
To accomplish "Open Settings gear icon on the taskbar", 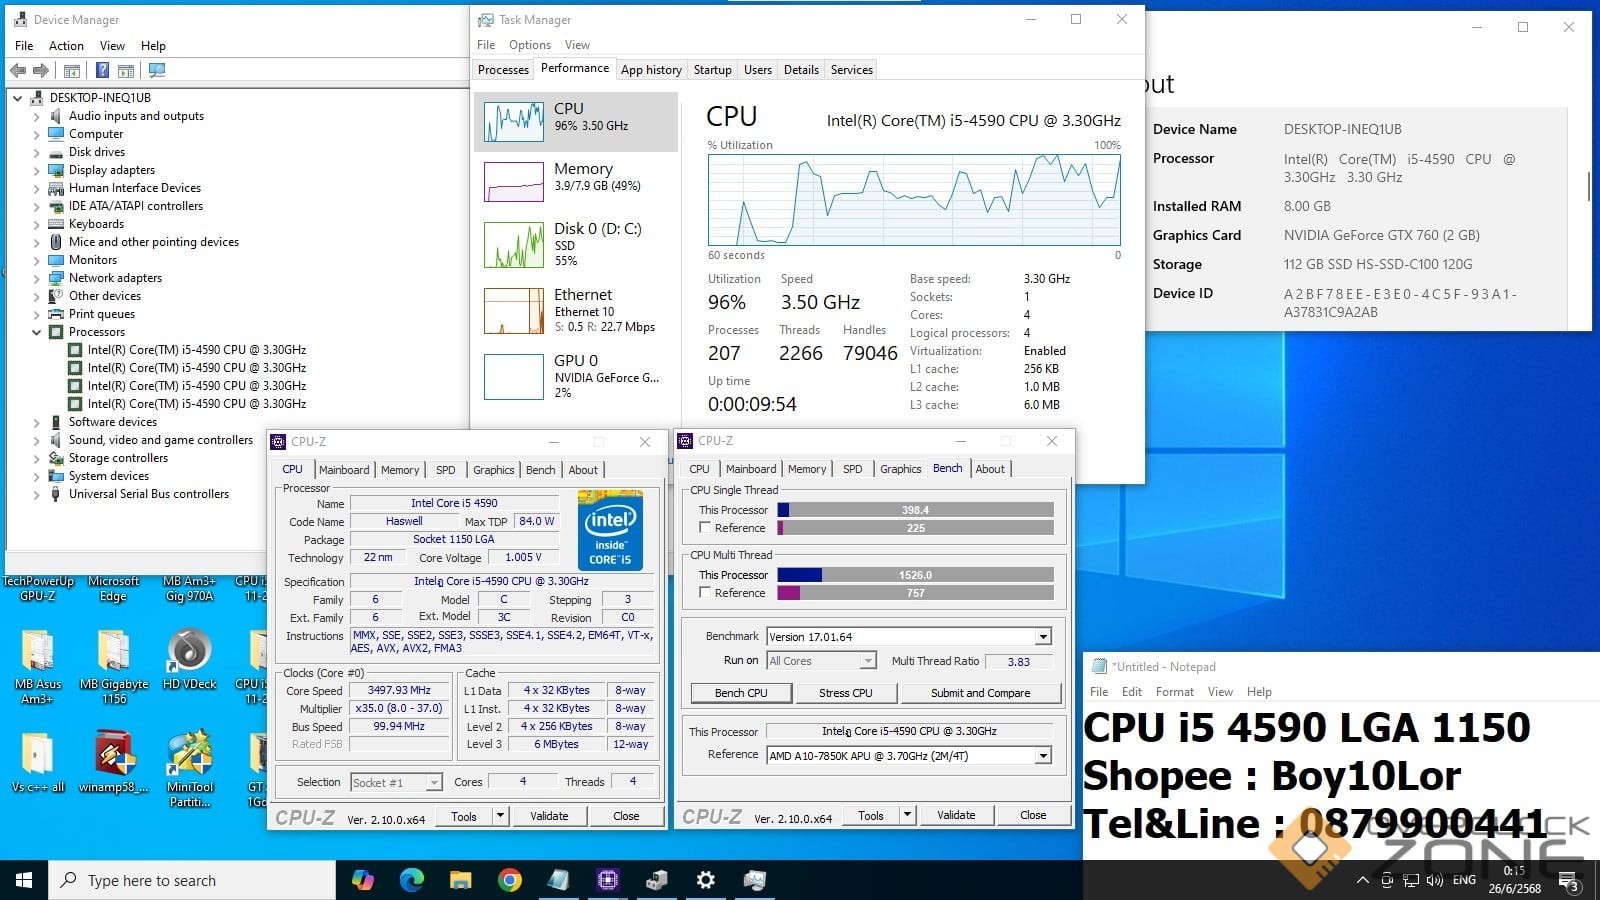I will (x=706, y=880).
